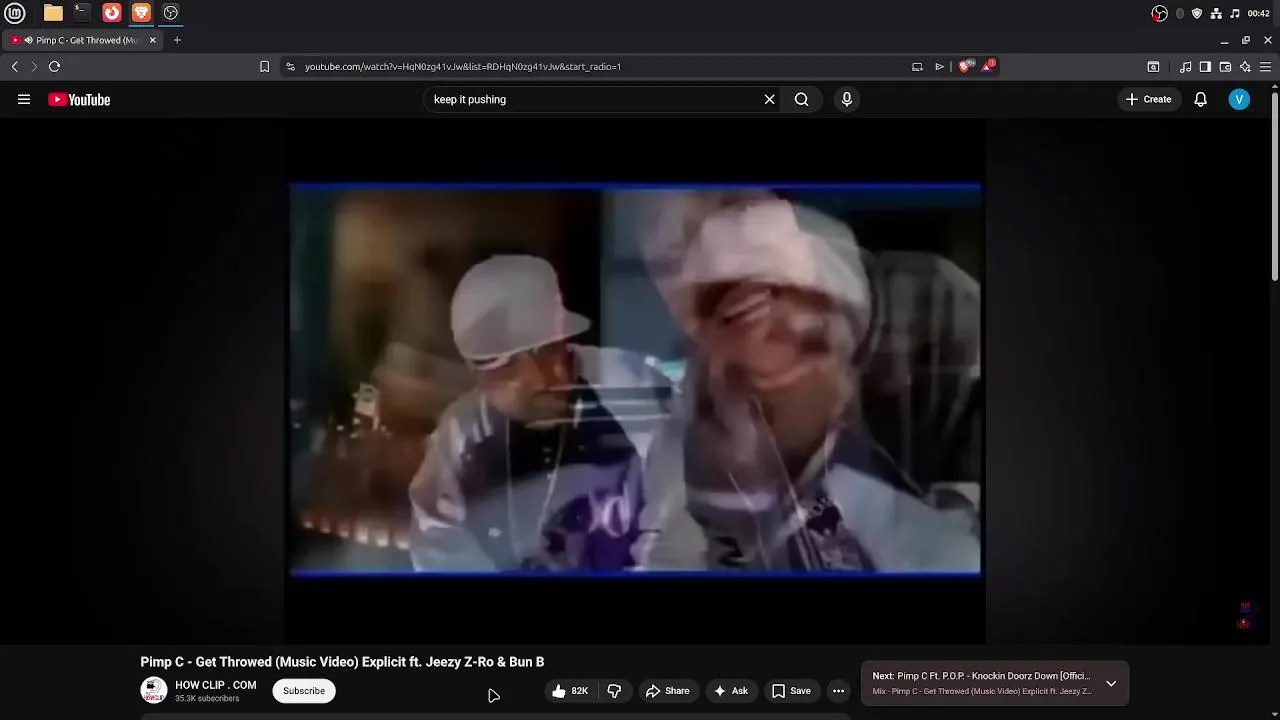This screenshot has width=1280, height=720.
Task: Click 'Next: Pimp C Ft. P.O.P. - Knockin Doorz Down'
Action: click(x=981, y=676)
